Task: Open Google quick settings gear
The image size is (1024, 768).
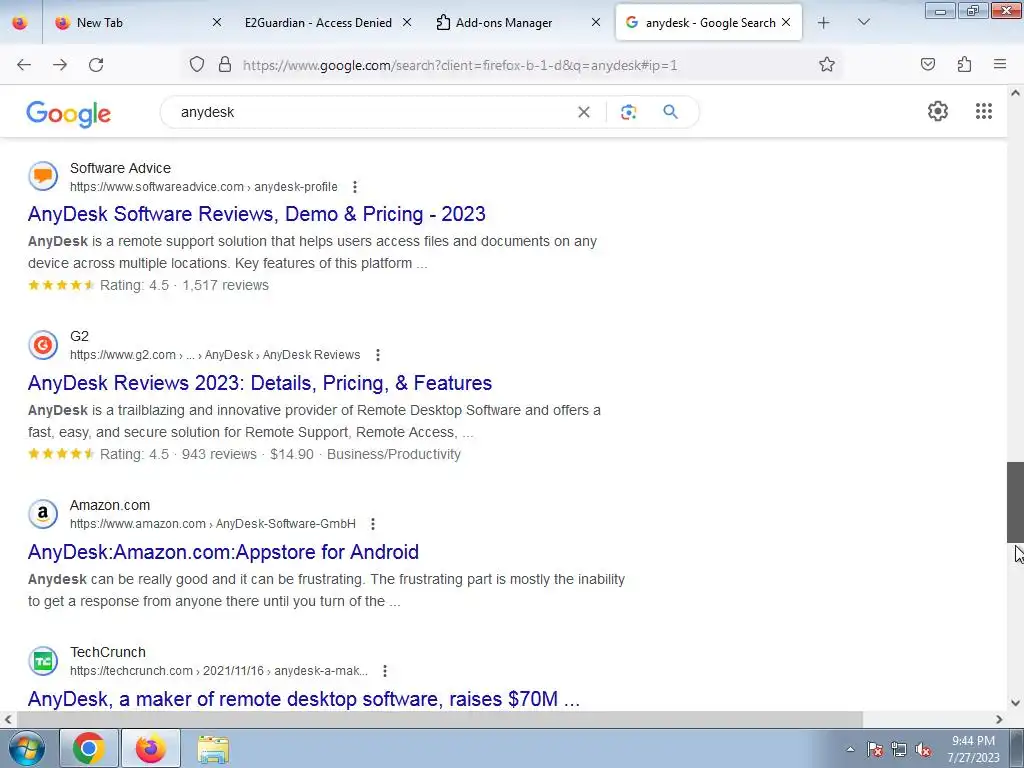Action: [938, 111]
